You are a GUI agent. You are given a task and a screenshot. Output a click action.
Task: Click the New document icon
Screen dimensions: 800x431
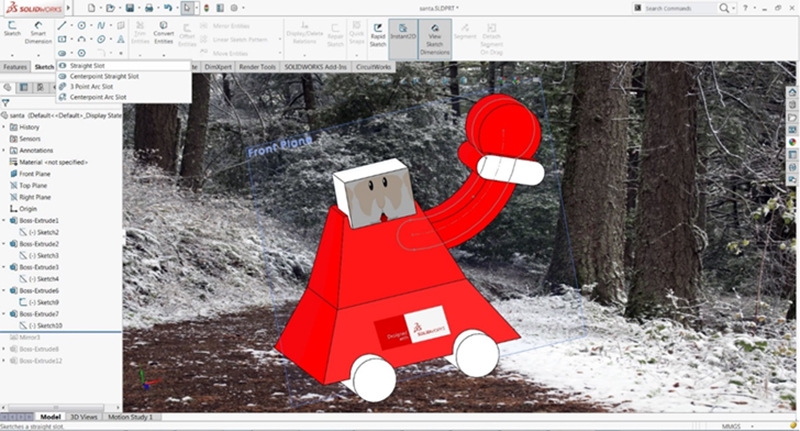[91, 8]
